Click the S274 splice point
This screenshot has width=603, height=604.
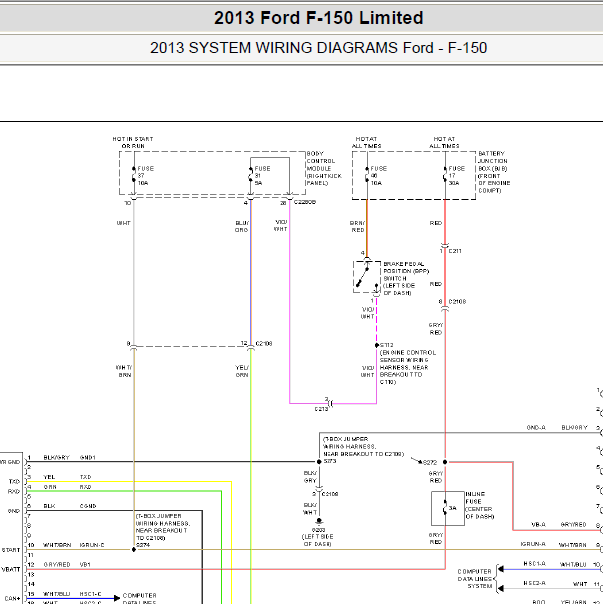coord(134,549)
